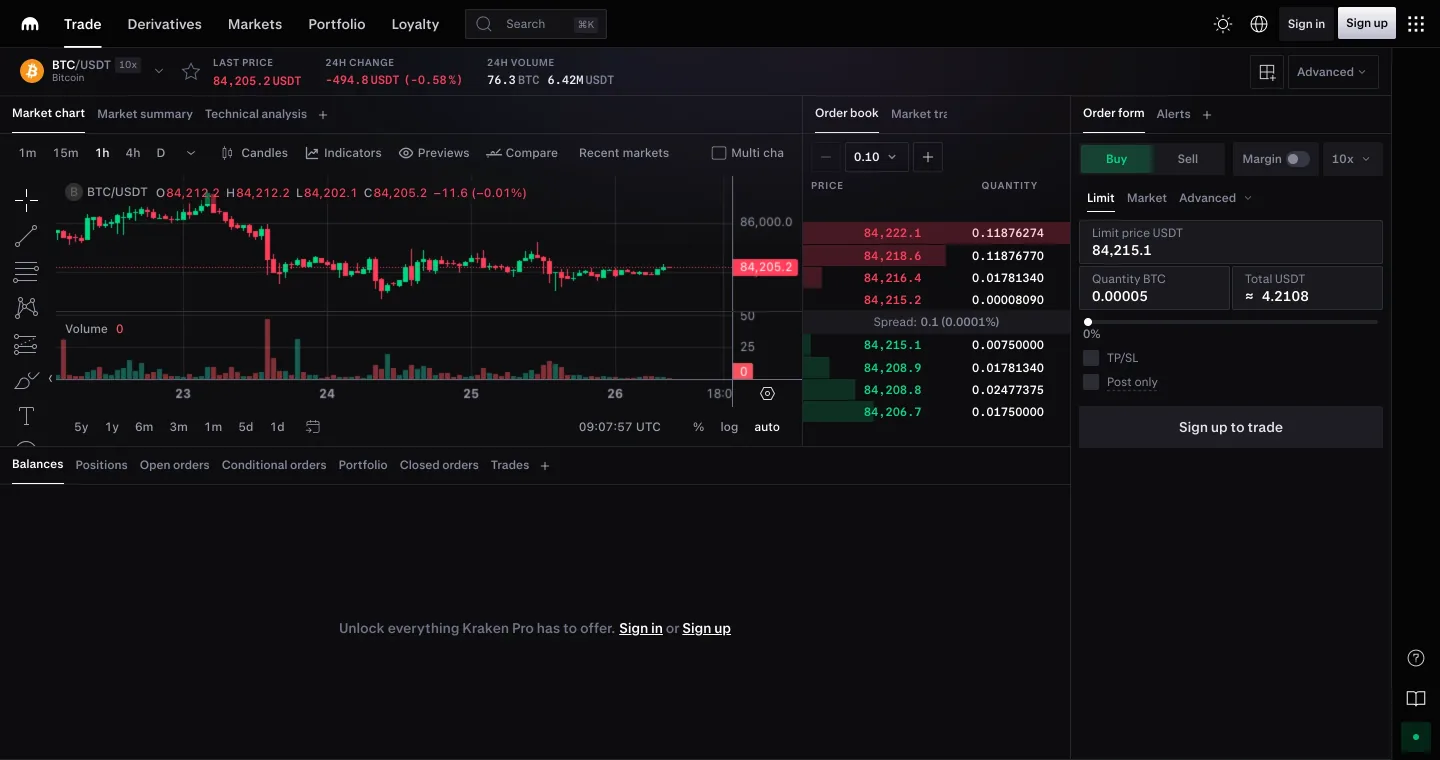1440x760 pixels.
Task: Switch to the Alerts tab
Action: [x=1173, y=114]
